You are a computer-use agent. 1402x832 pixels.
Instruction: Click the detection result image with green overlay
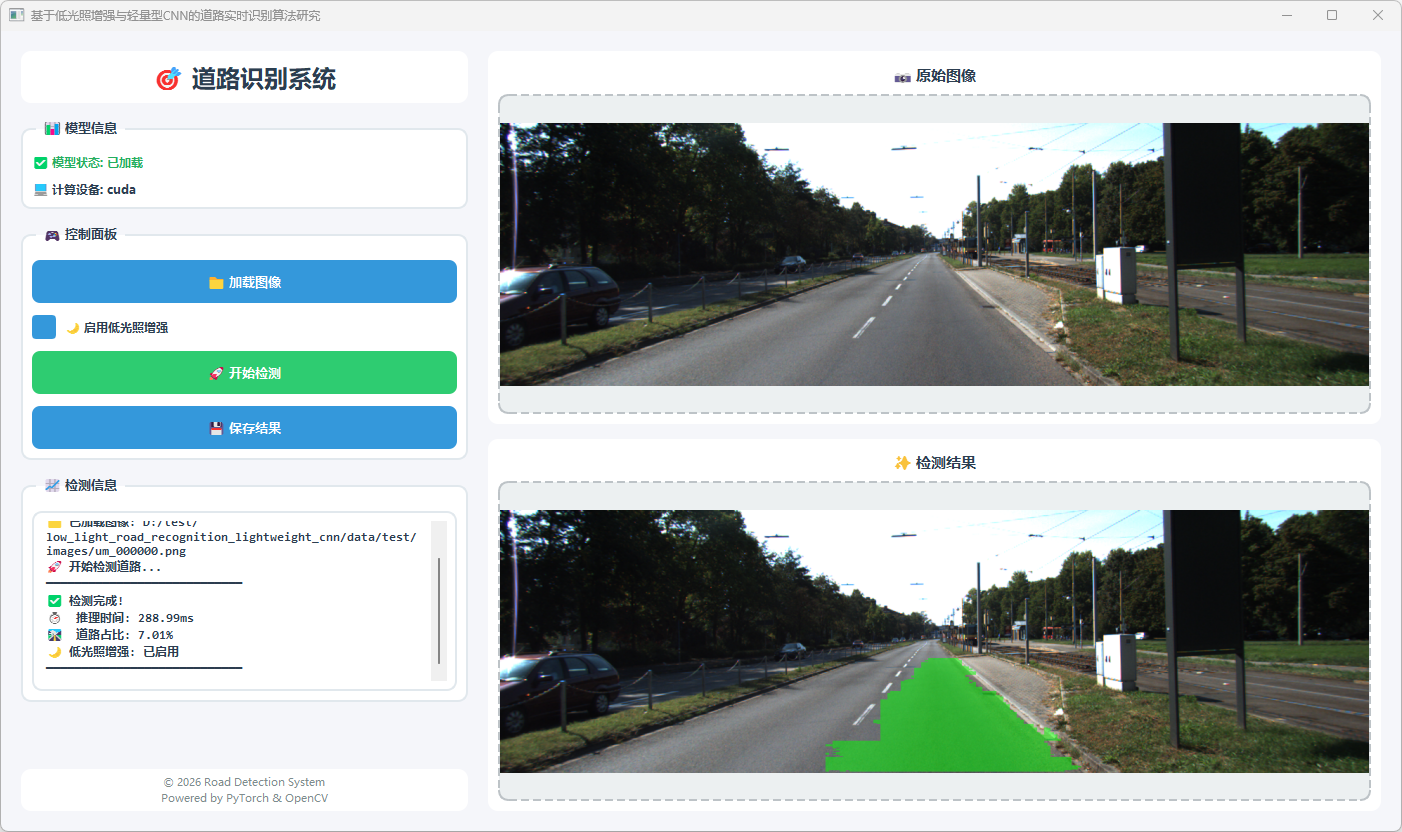coord(933,641)
